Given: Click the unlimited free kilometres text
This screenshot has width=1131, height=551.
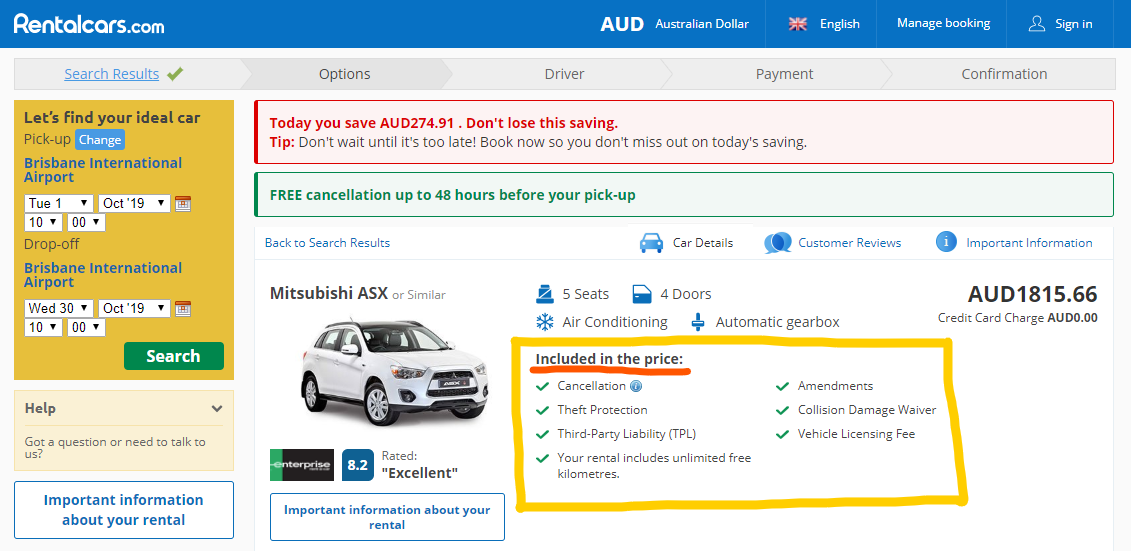Looking at the screenshot, I should tap(654, 466).
